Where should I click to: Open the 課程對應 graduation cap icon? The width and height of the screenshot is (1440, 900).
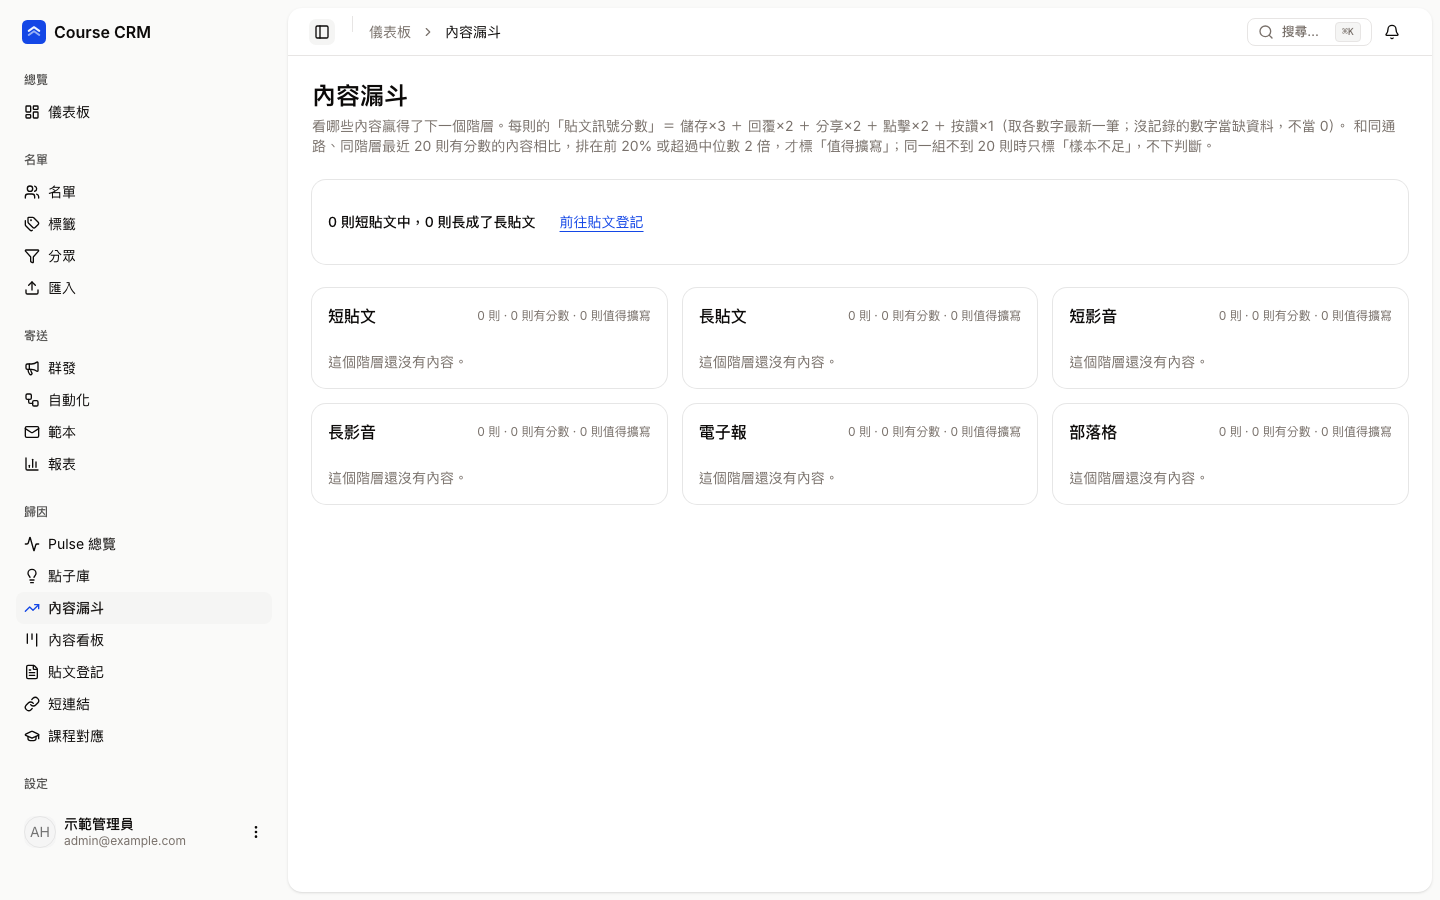click(x=32, y=736)
